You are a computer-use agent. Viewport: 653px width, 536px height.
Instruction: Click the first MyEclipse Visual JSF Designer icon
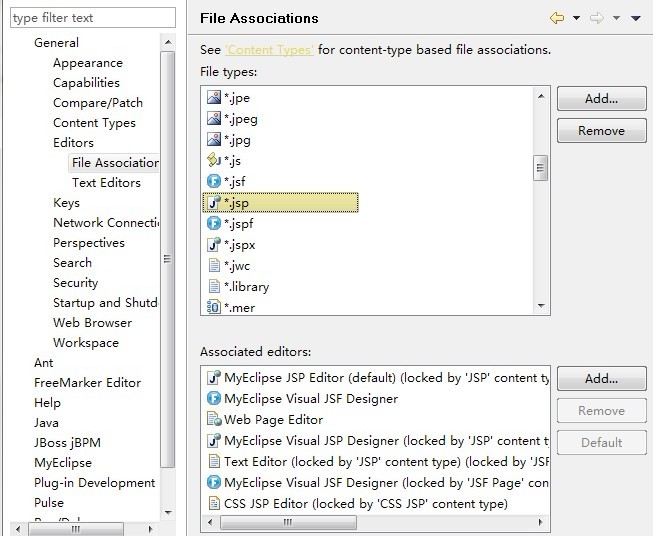tap(214, 399)
